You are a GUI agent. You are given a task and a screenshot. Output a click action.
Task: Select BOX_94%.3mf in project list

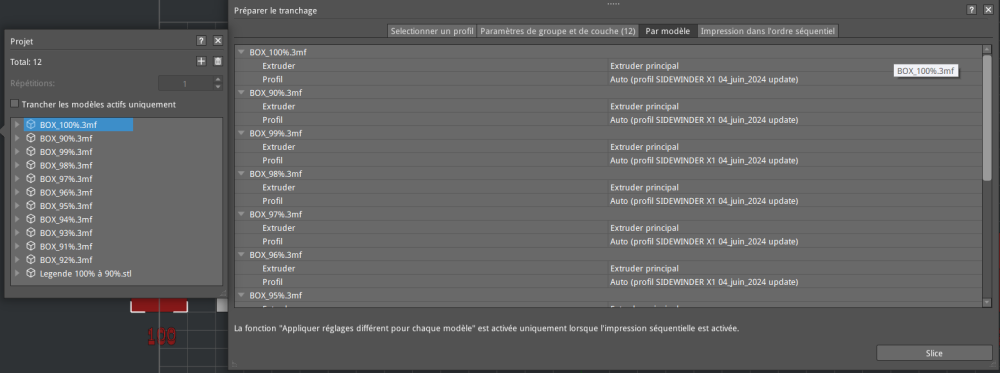[66, 219]
